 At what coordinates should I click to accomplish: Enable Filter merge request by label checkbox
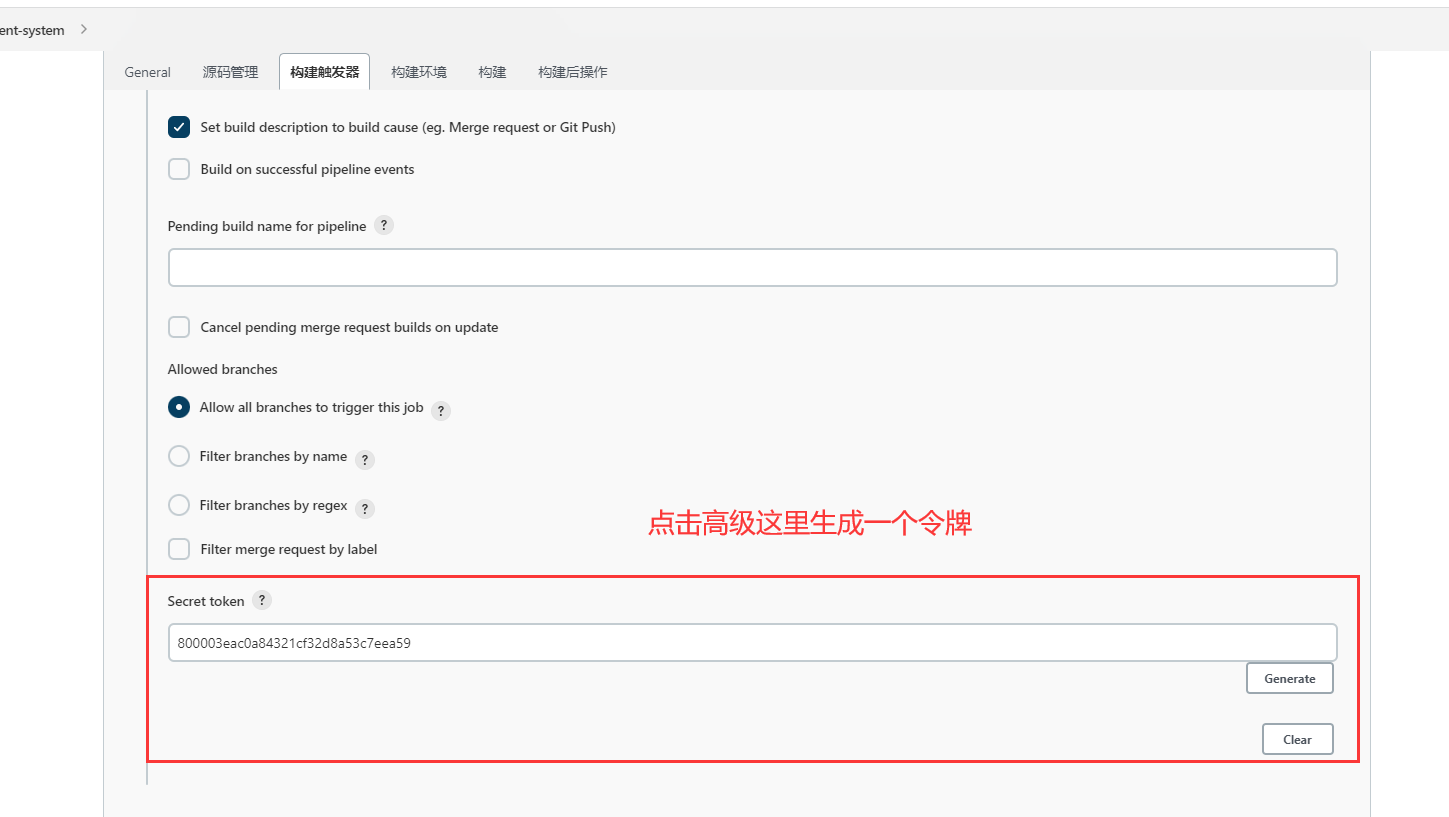click(x=179, y=549)
